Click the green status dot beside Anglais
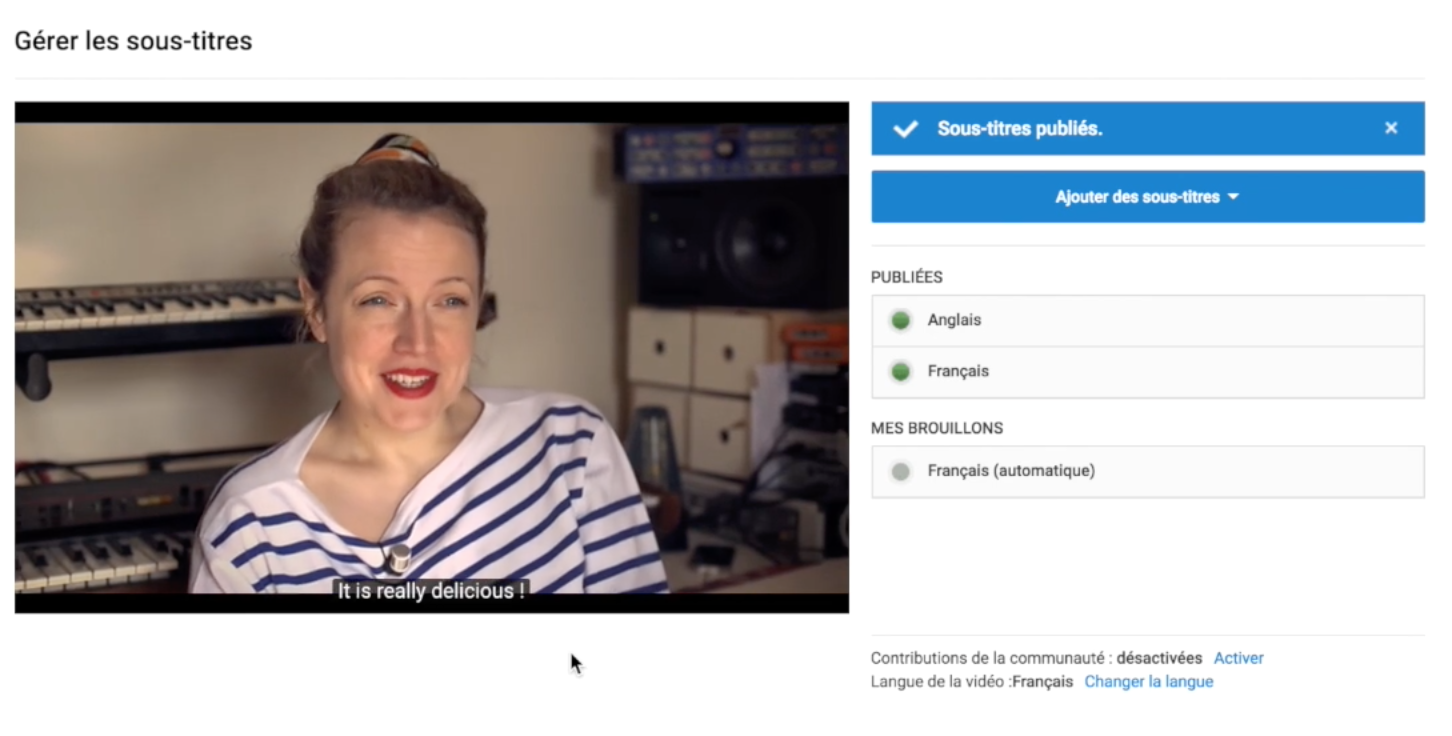Viewport: 1452px width, 736px height. coord(900,321)
